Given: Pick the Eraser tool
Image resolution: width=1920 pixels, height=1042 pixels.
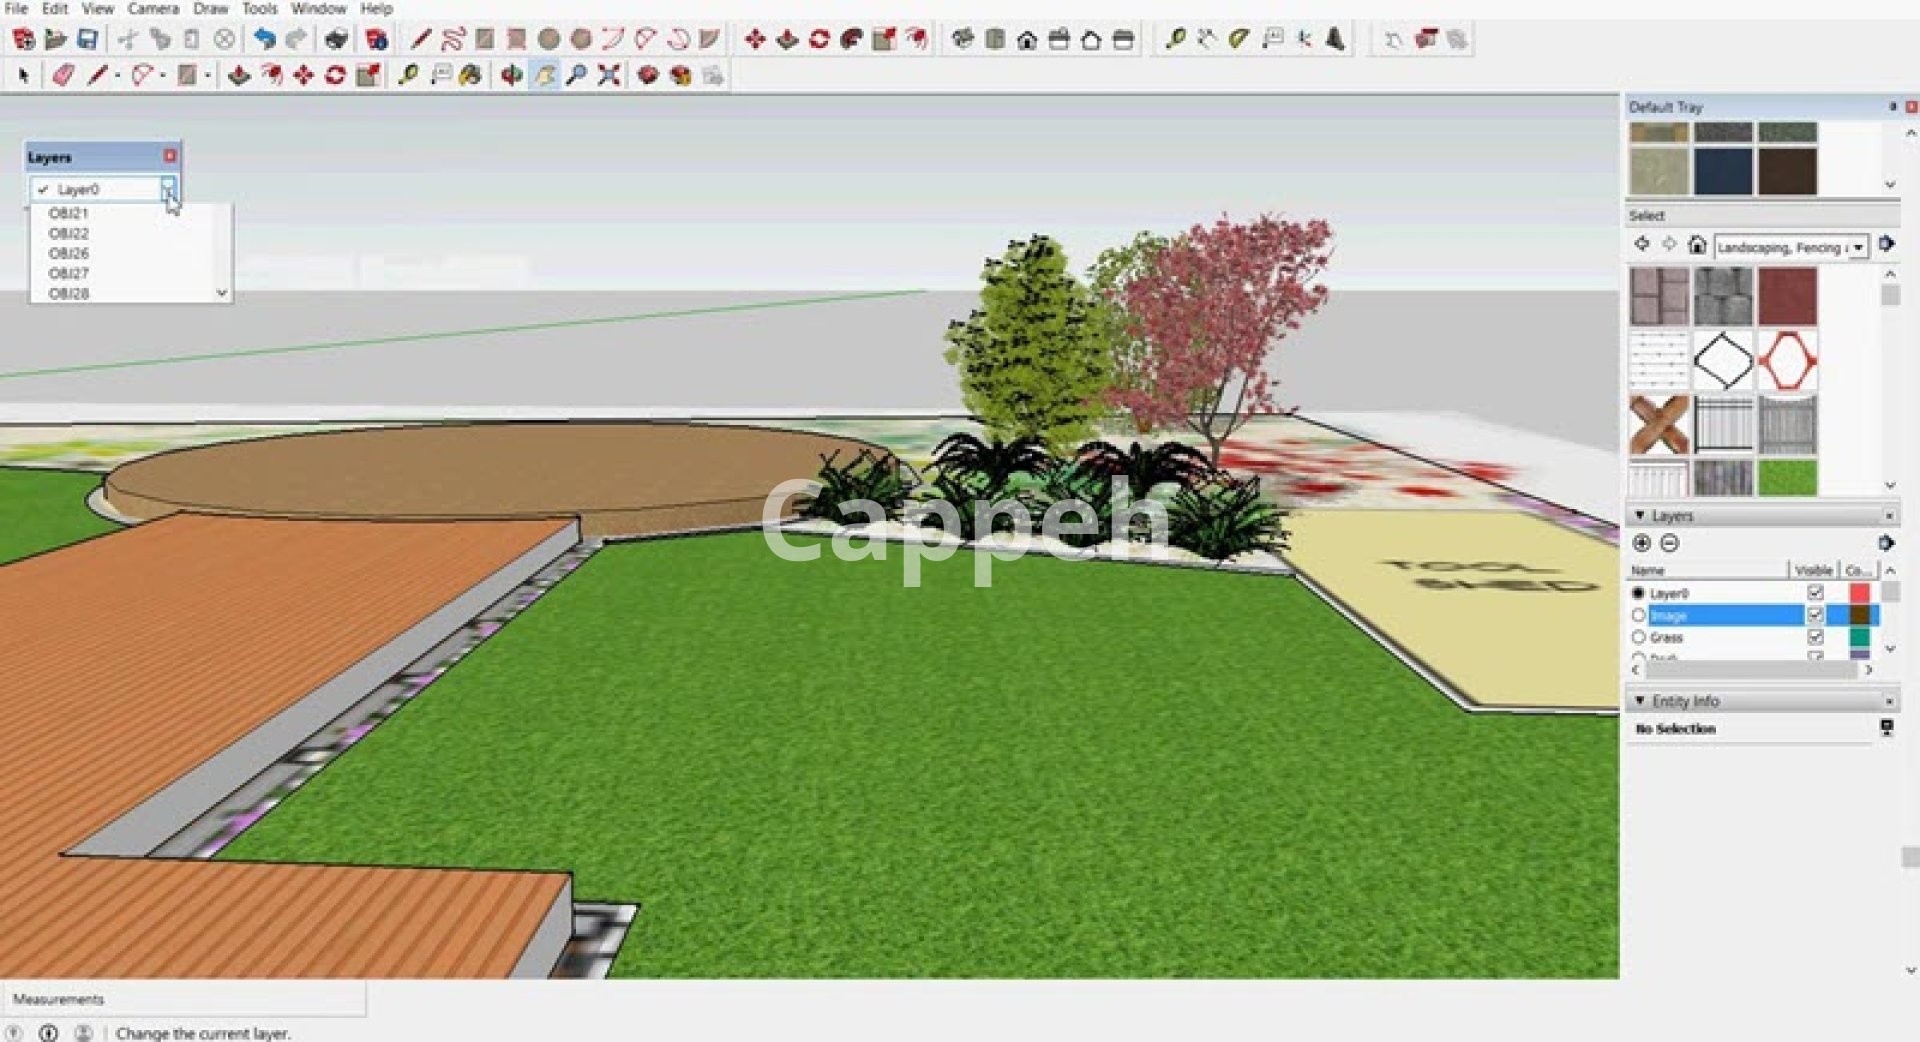Looking at the screenshot, I should point(63,76).
